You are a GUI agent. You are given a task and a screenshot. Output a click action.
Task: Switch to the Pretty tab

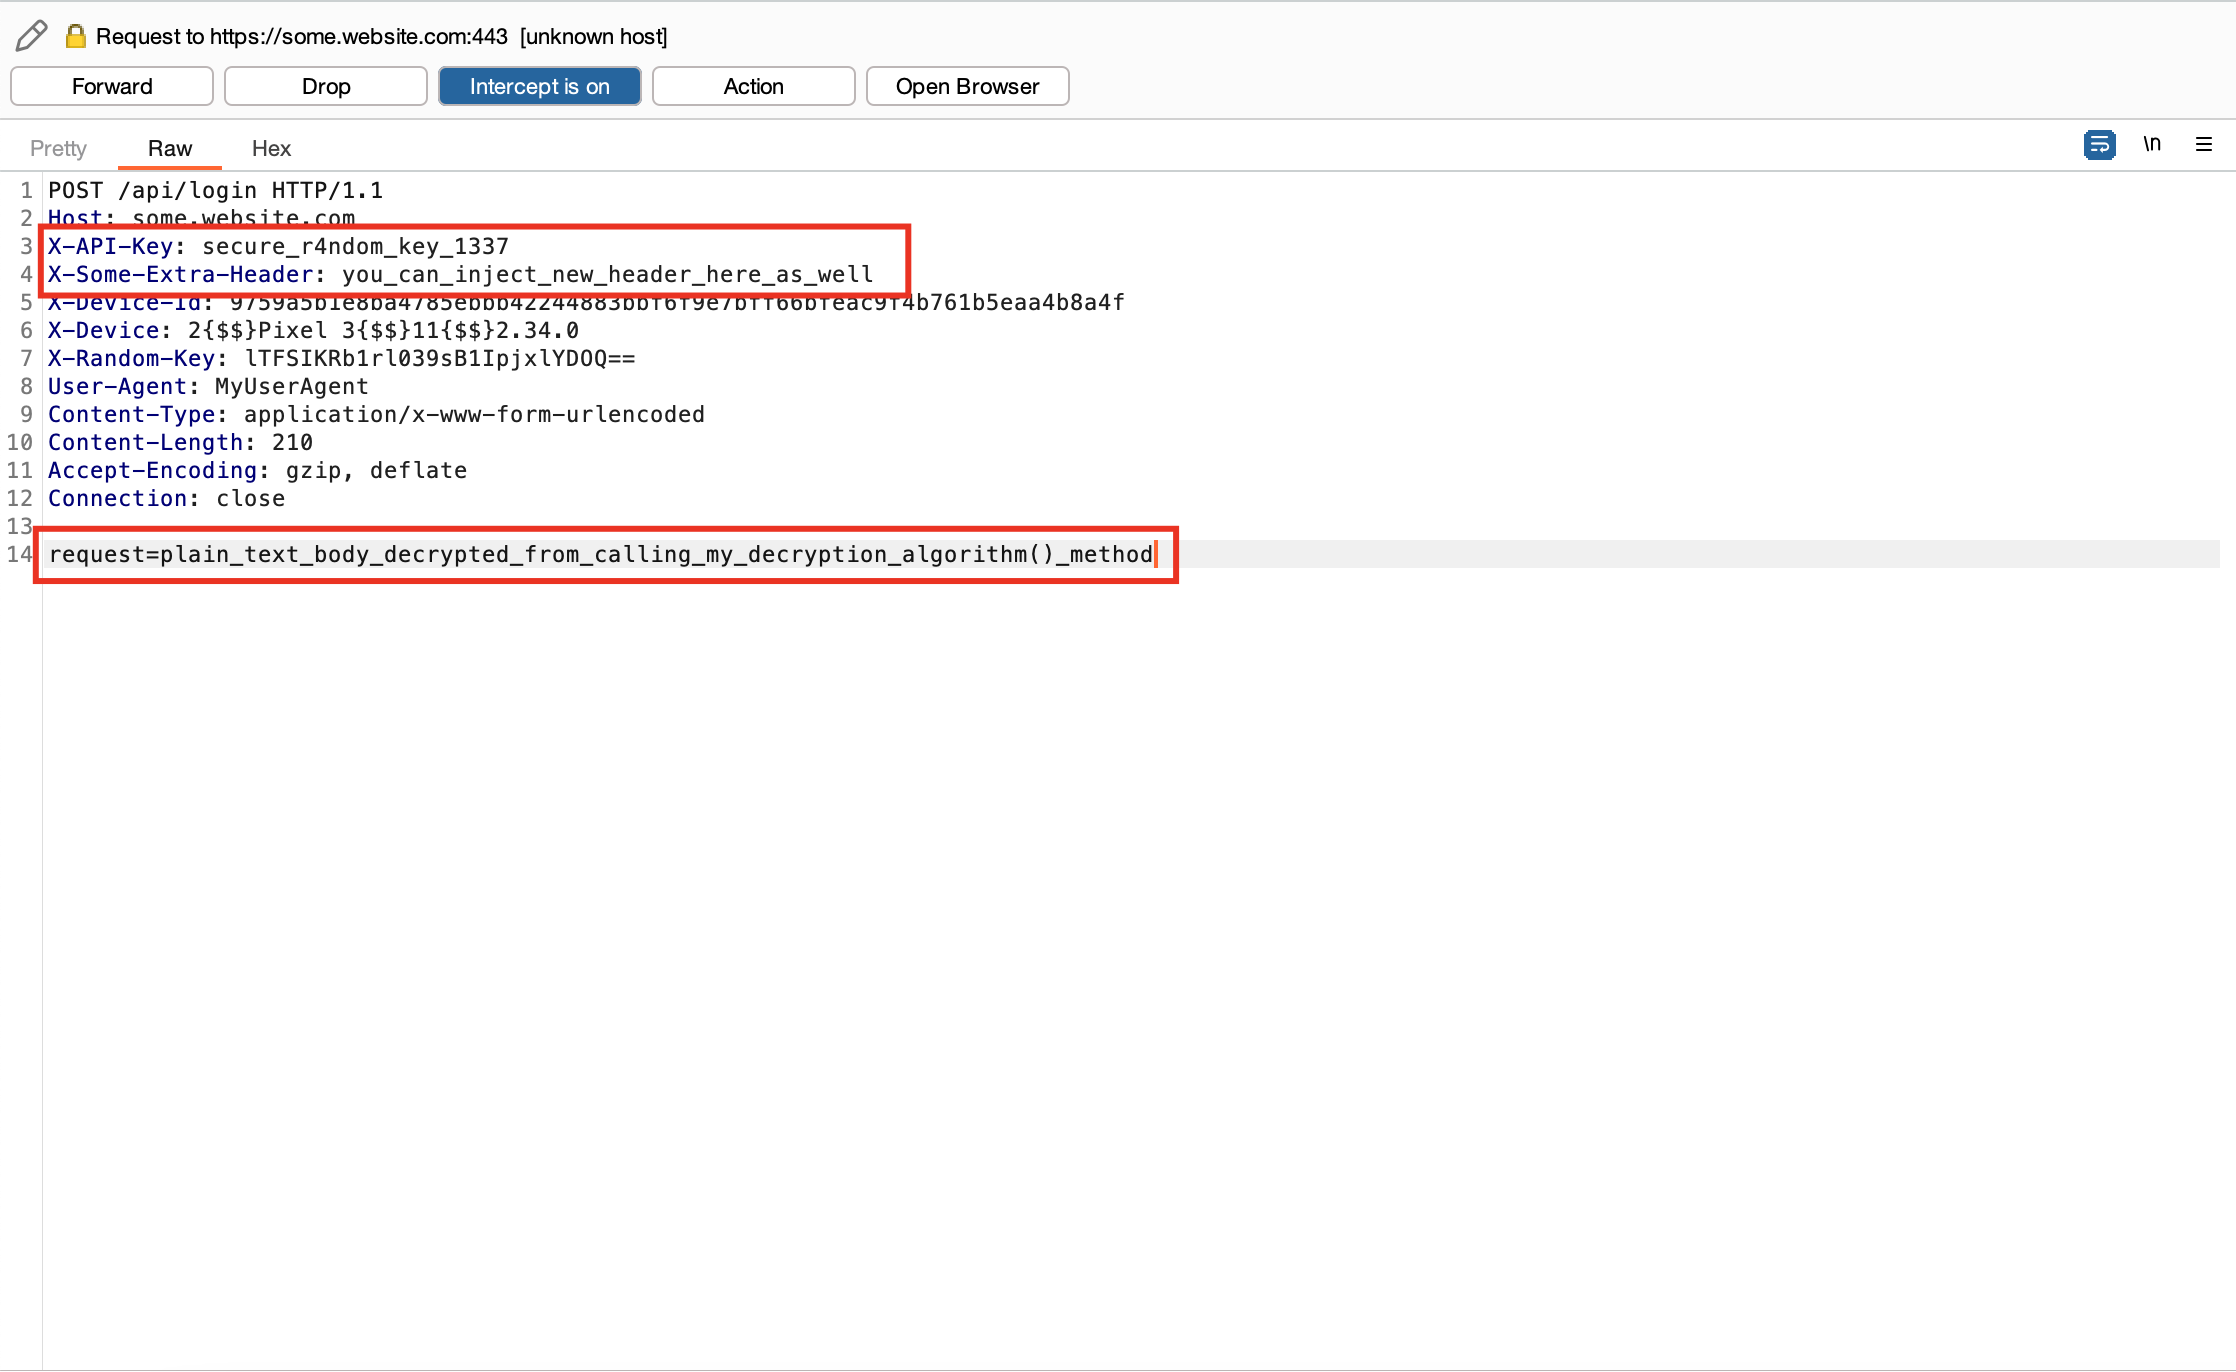coord(58,148)
